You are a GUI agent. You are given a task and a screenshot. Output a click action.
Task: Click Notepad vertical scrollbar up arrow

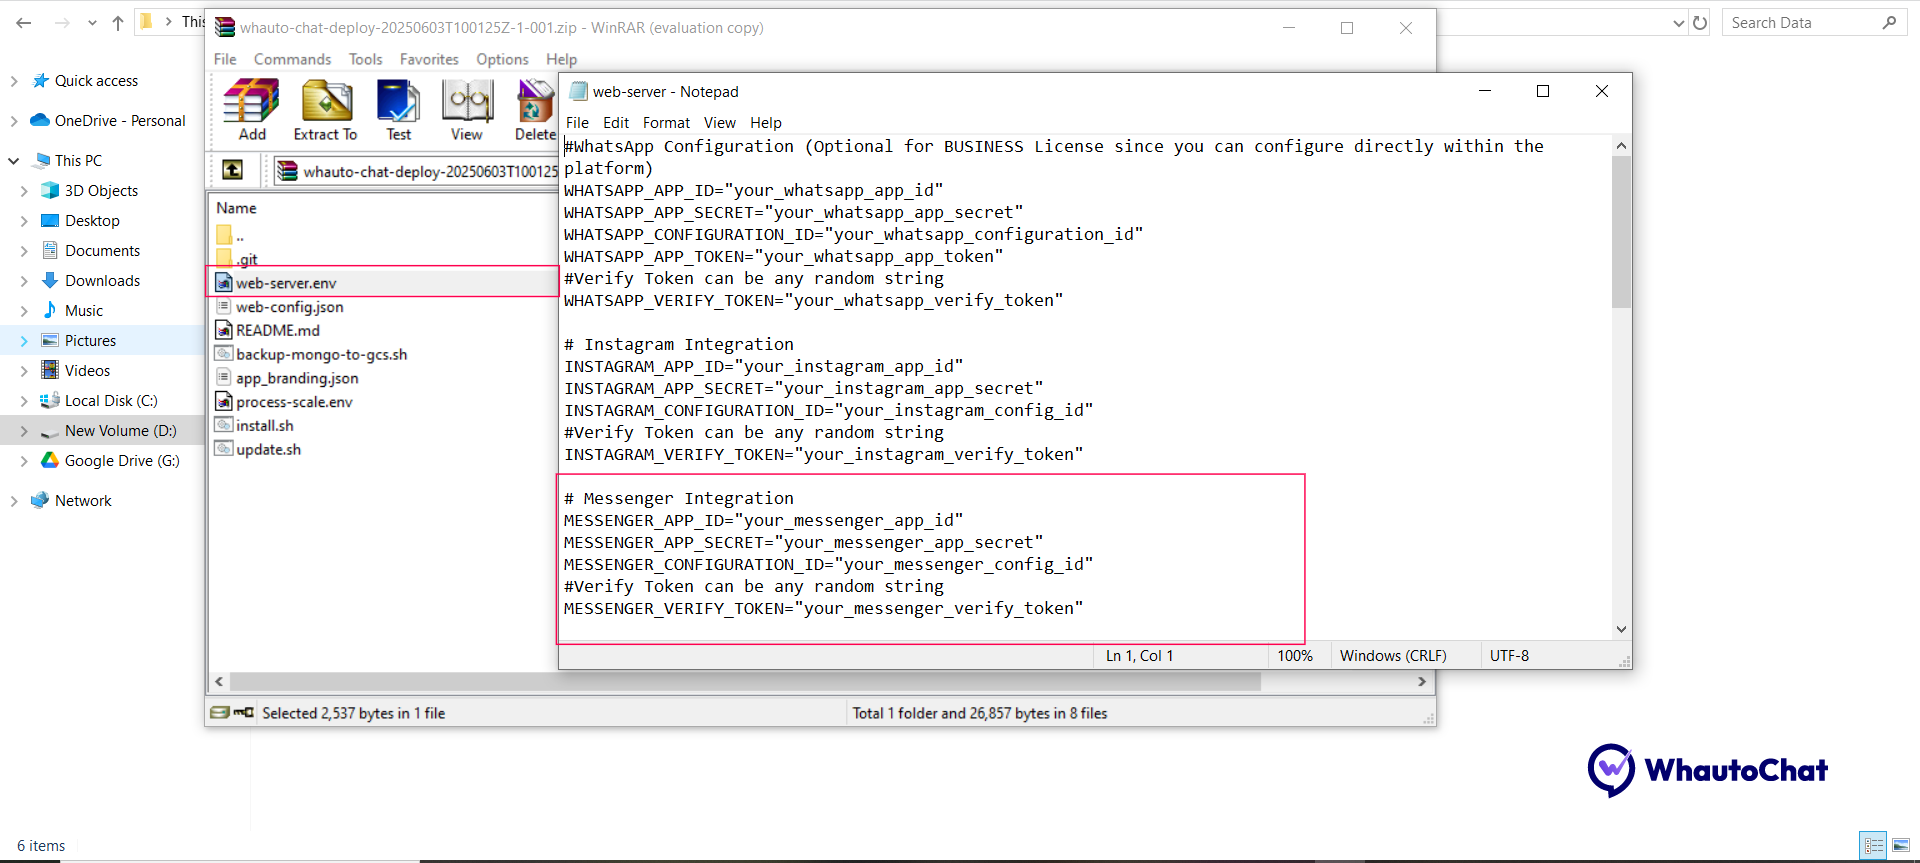tap(1621, 146)
